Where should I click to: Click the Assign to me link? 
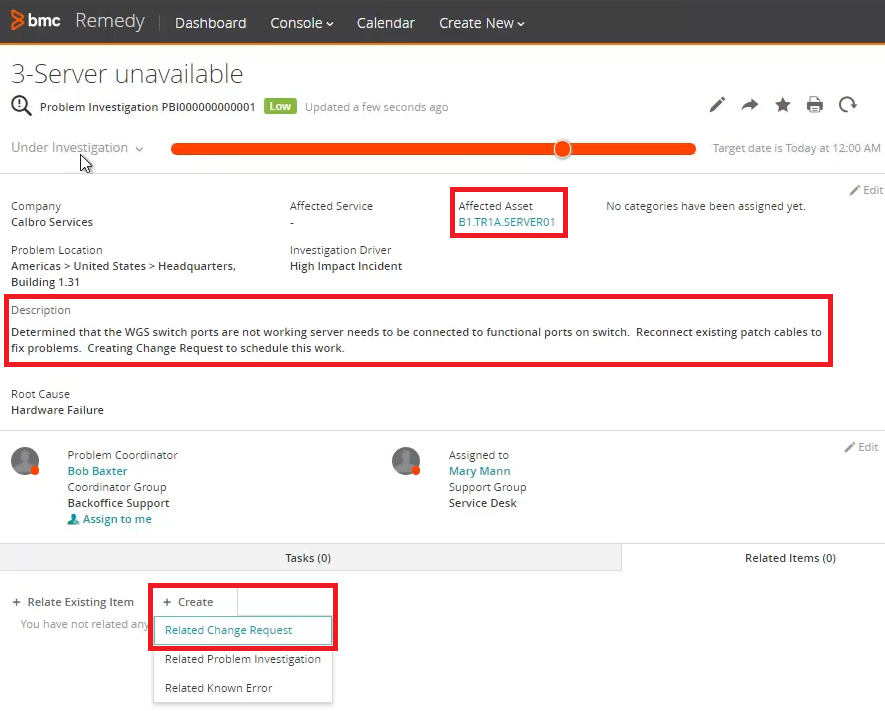tap(109, 519)
